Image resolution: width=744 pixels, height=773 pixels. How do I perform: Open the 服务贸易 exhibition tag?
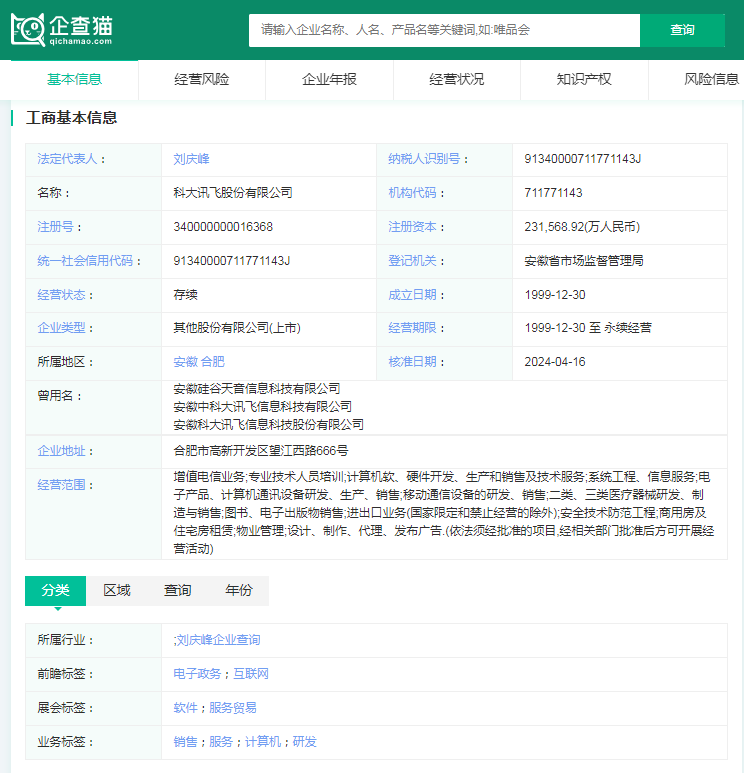[x=233, y=708]
